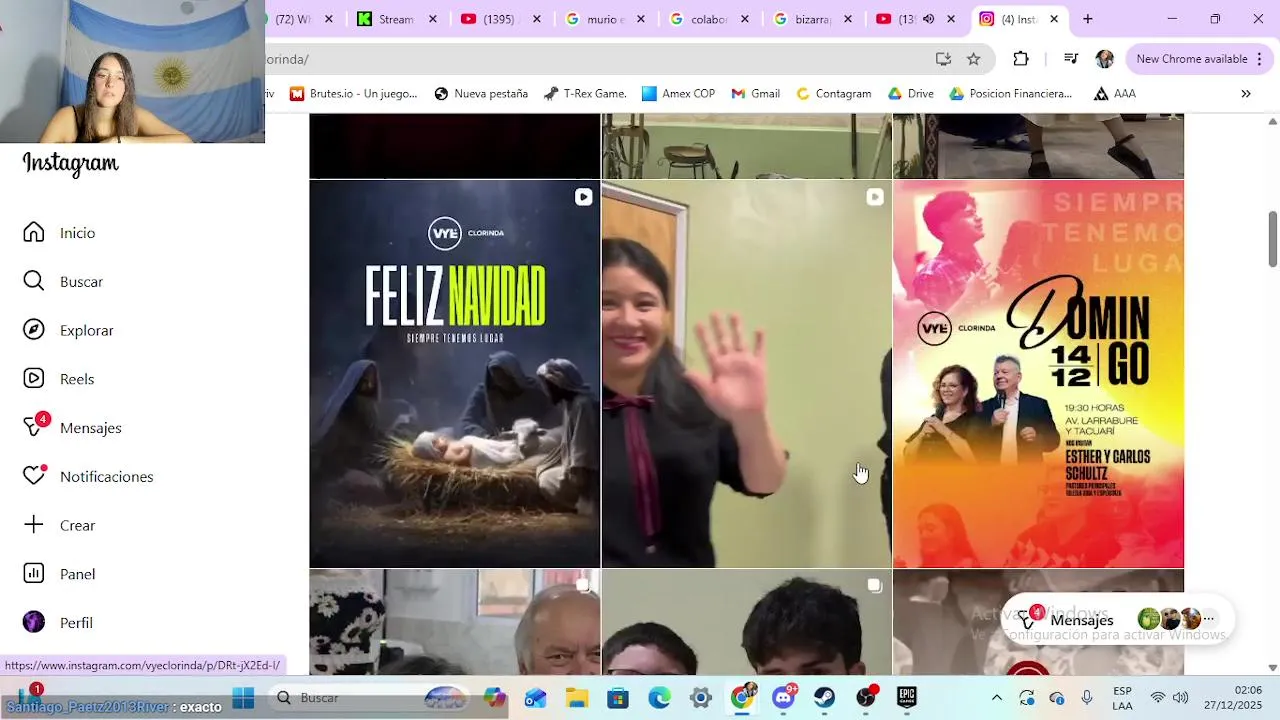Open Perfil avatar in sidebar
The width and height of the screenshot is (1280, 720).
(34, 622)
